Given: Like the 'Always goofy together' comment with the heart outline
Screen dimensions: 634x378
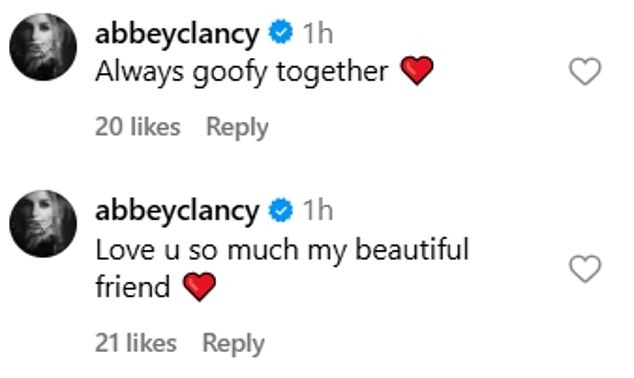Looking at the screenshot, I should click(x=585, y=72).
